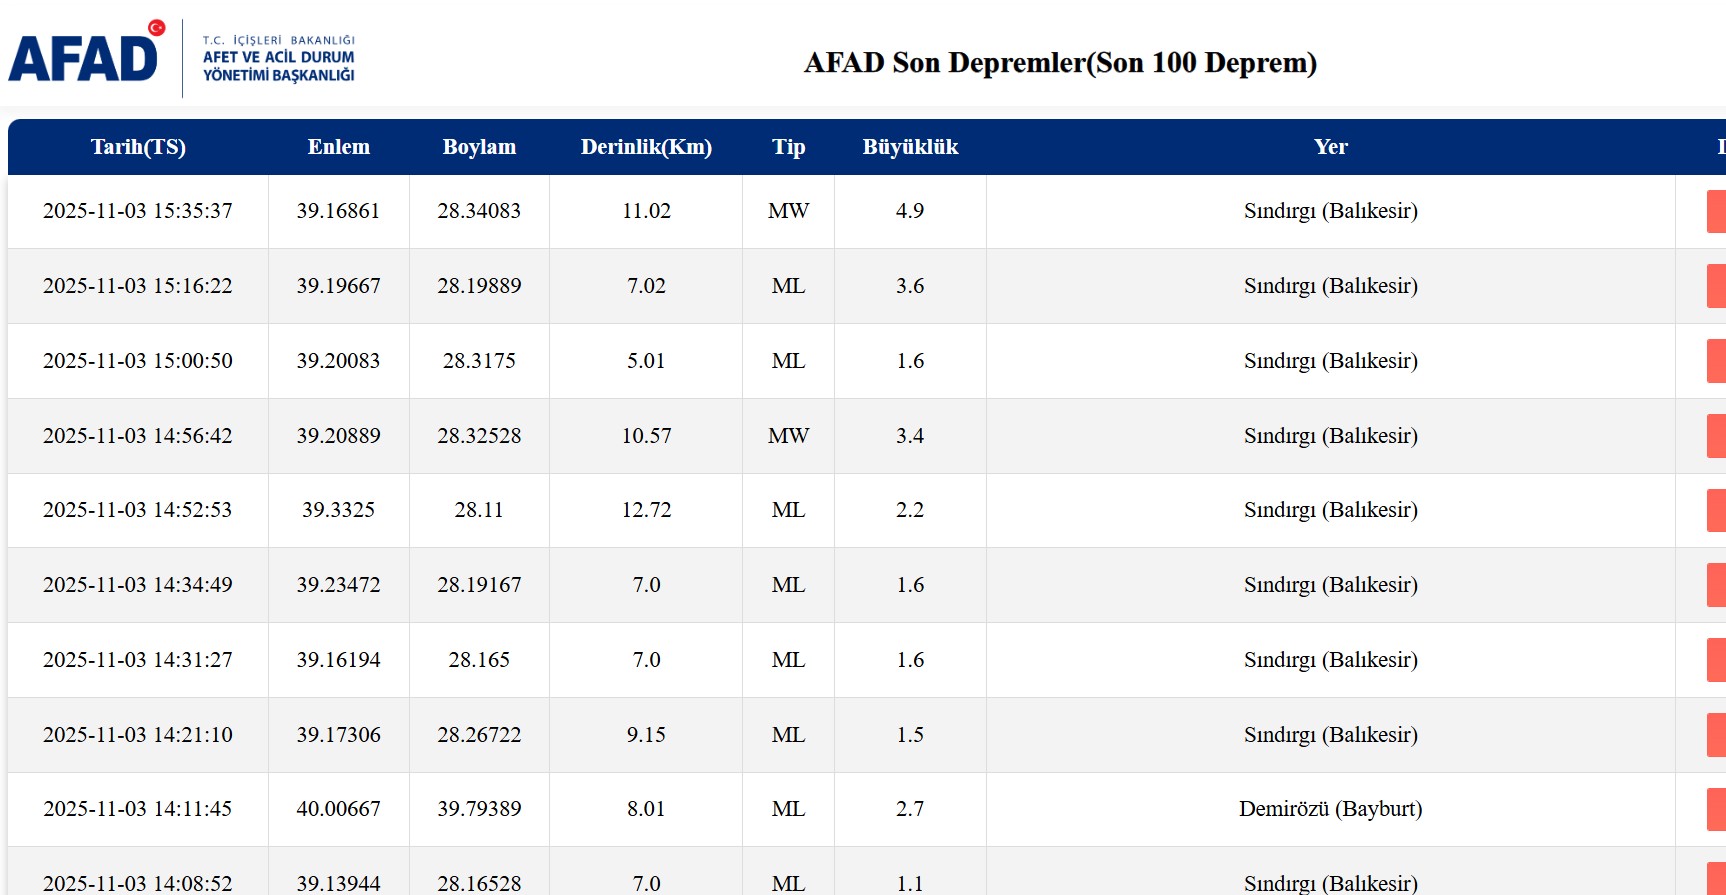Select the Boylam column header
Image resolution: width=1726 pixels, height=895 pixels.
tap(479, 147)
